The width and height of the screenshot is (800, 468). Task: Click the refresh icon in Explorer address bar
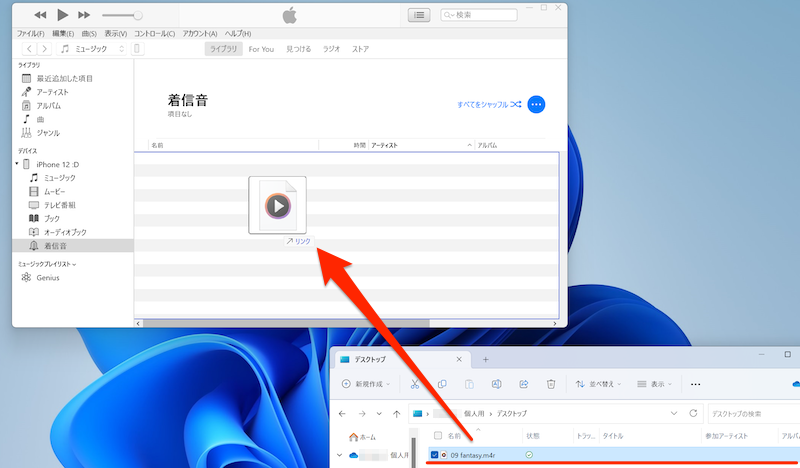(694, 412)
